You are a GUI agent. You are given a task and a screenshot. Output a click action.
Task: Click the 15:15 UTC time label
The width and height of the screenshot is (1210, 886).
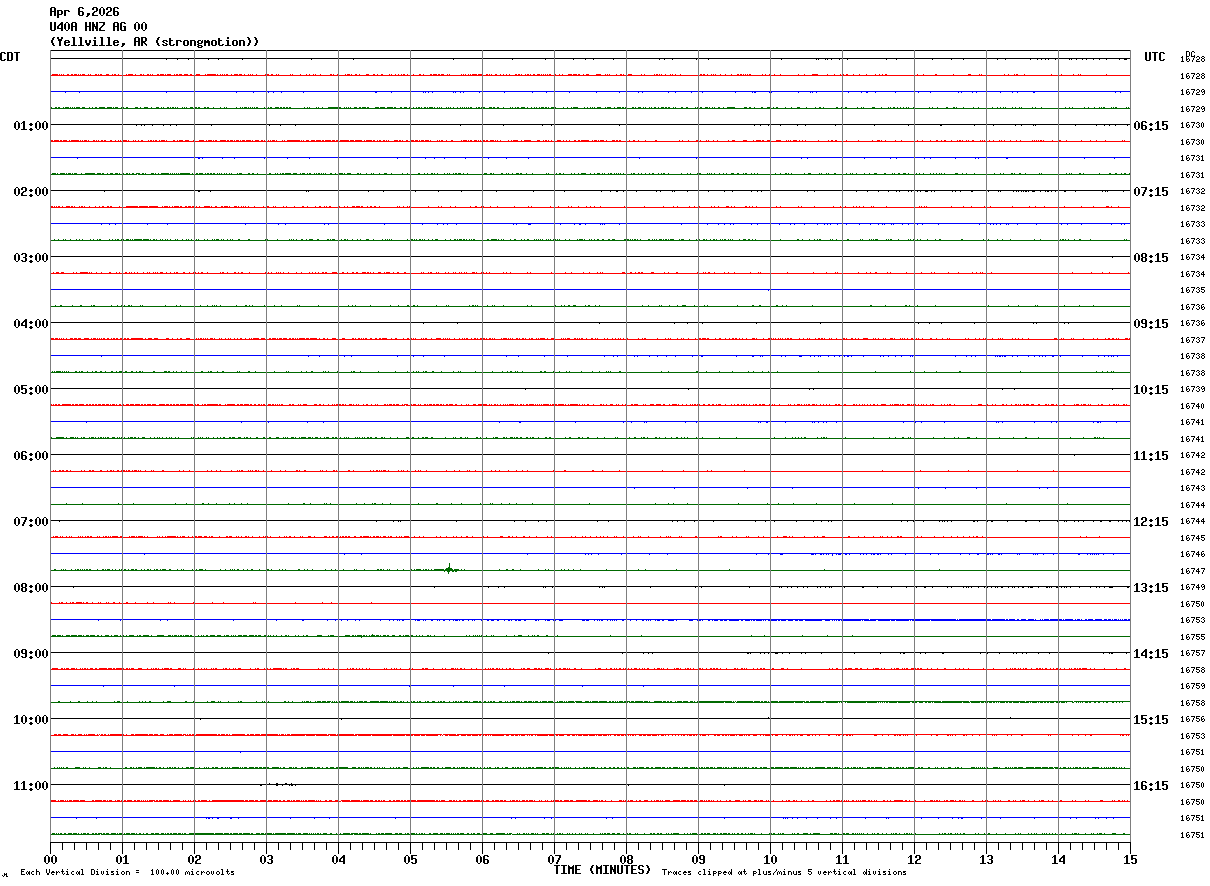(x=1150, y=720)
